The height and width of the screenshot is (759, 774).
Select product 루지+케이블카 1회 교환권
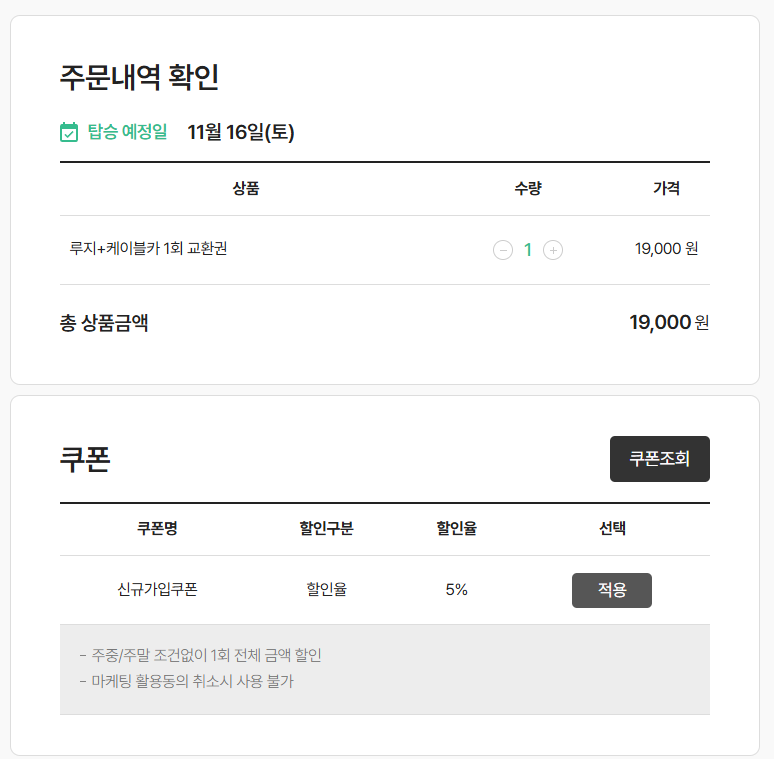[148, 248]
